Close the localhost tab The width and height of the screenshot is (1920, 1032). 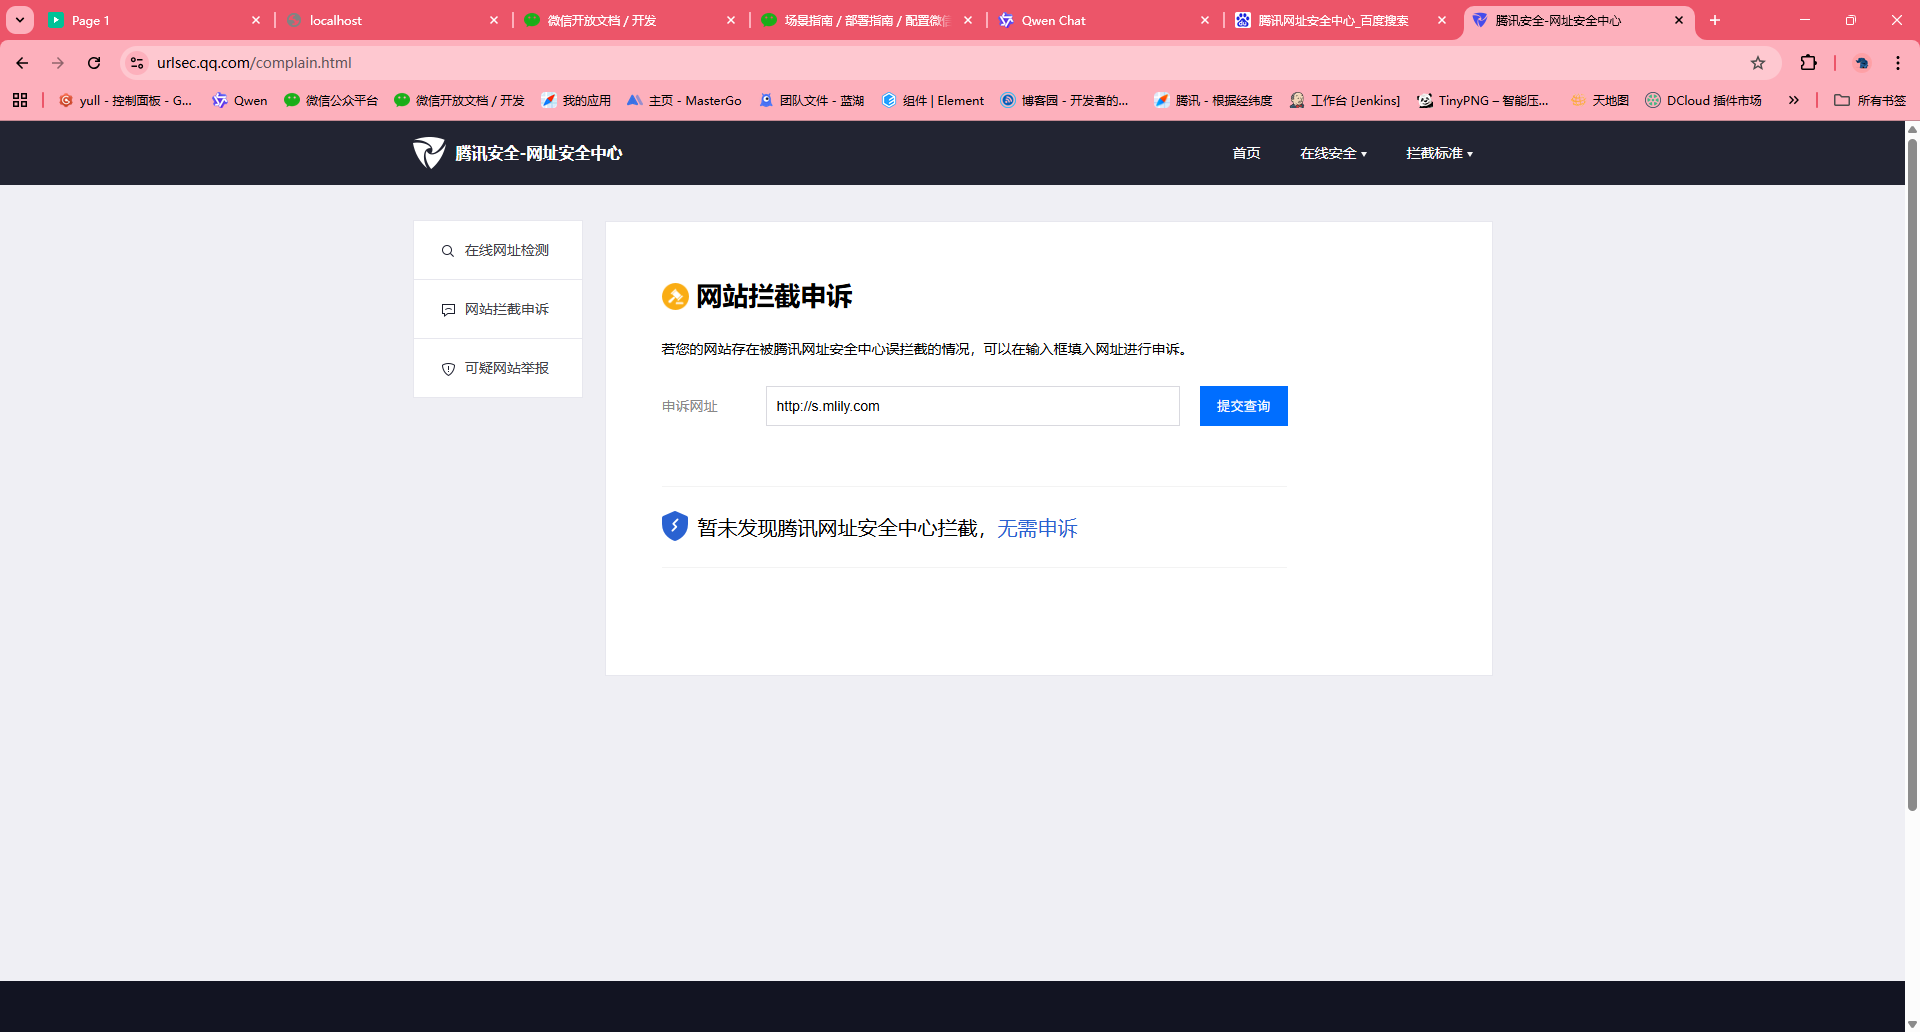coord(494,20)
